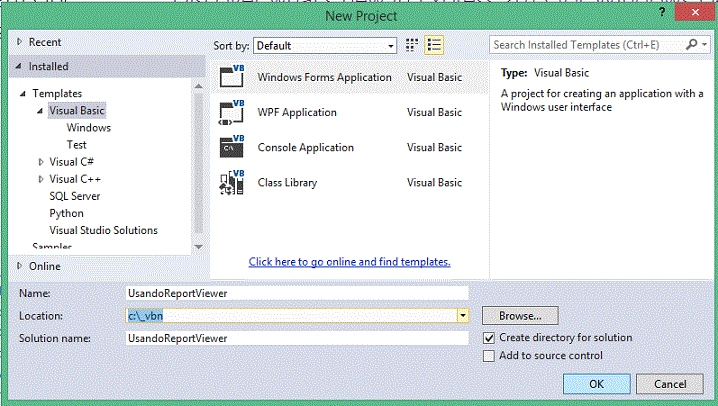Viewport: 718px width, 406px height.
Task: Open the search options dropdown arrow
Action: click(704, 45)
